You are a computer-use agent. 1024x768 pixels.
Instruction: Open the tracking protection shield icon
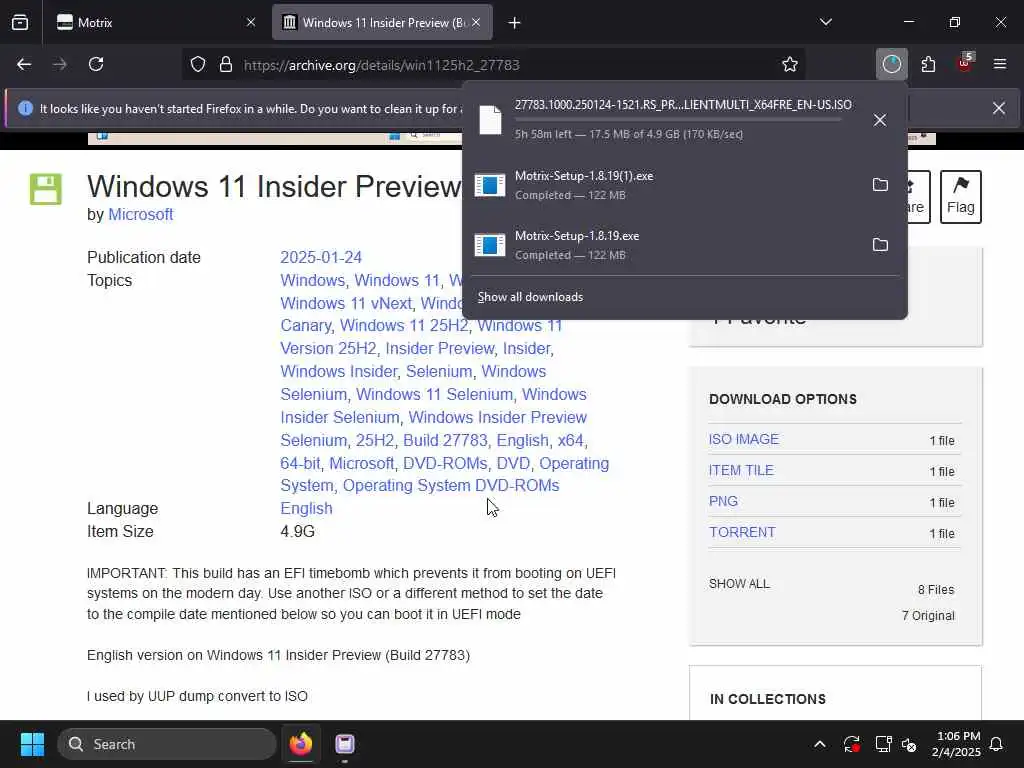(198, 65)
